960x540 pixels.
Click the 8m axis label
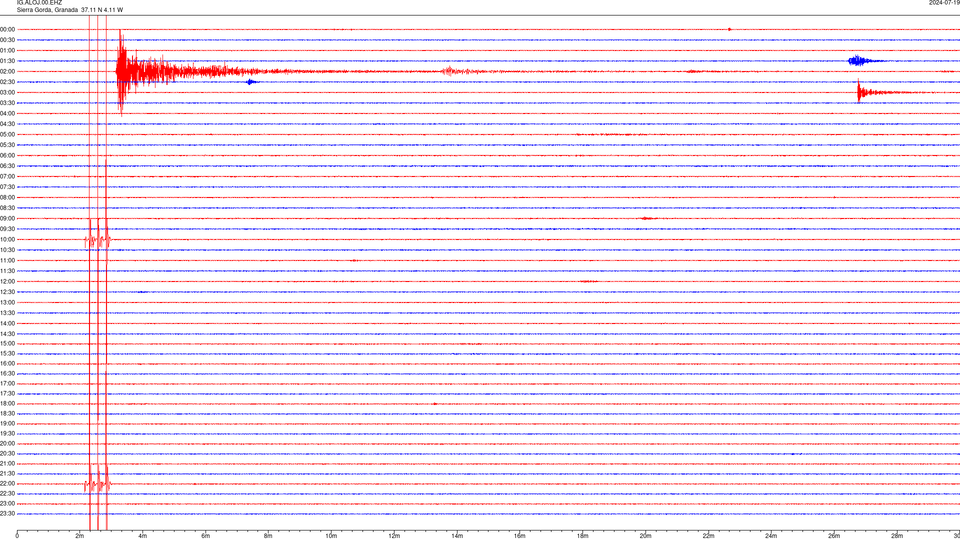point(268,536)
